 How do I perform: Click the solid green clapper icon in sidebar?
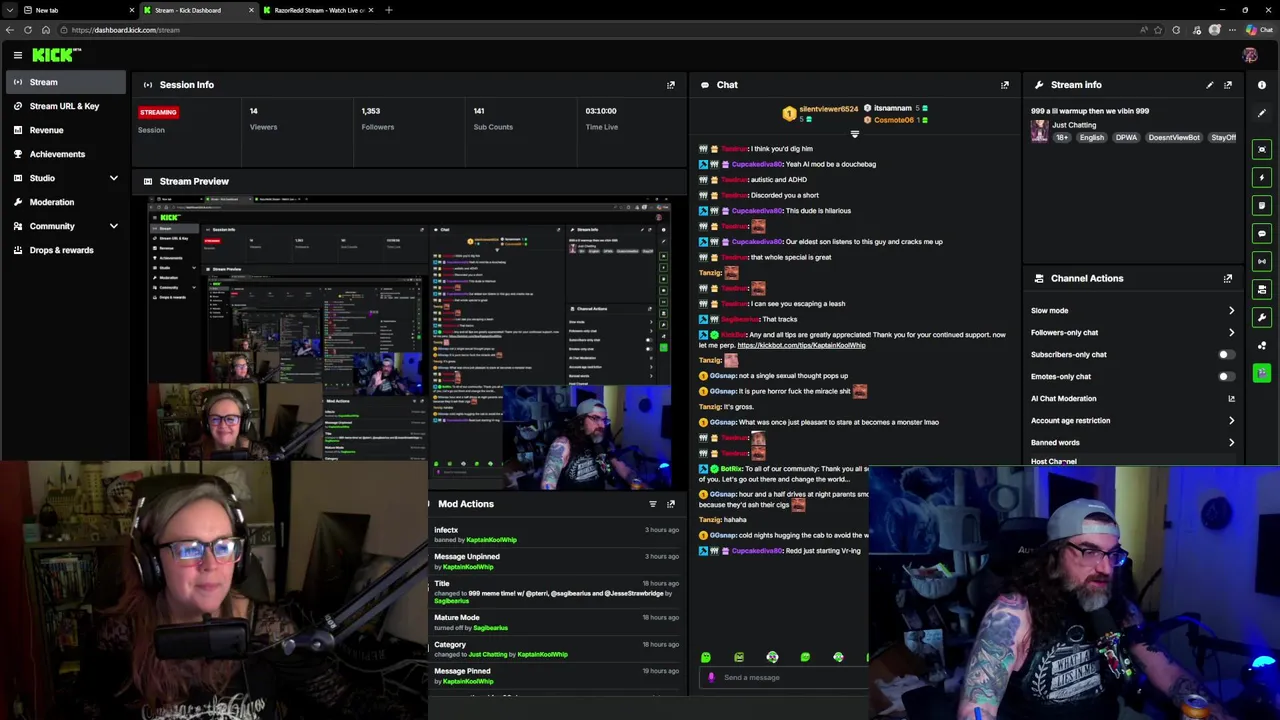click(1262, 373)
